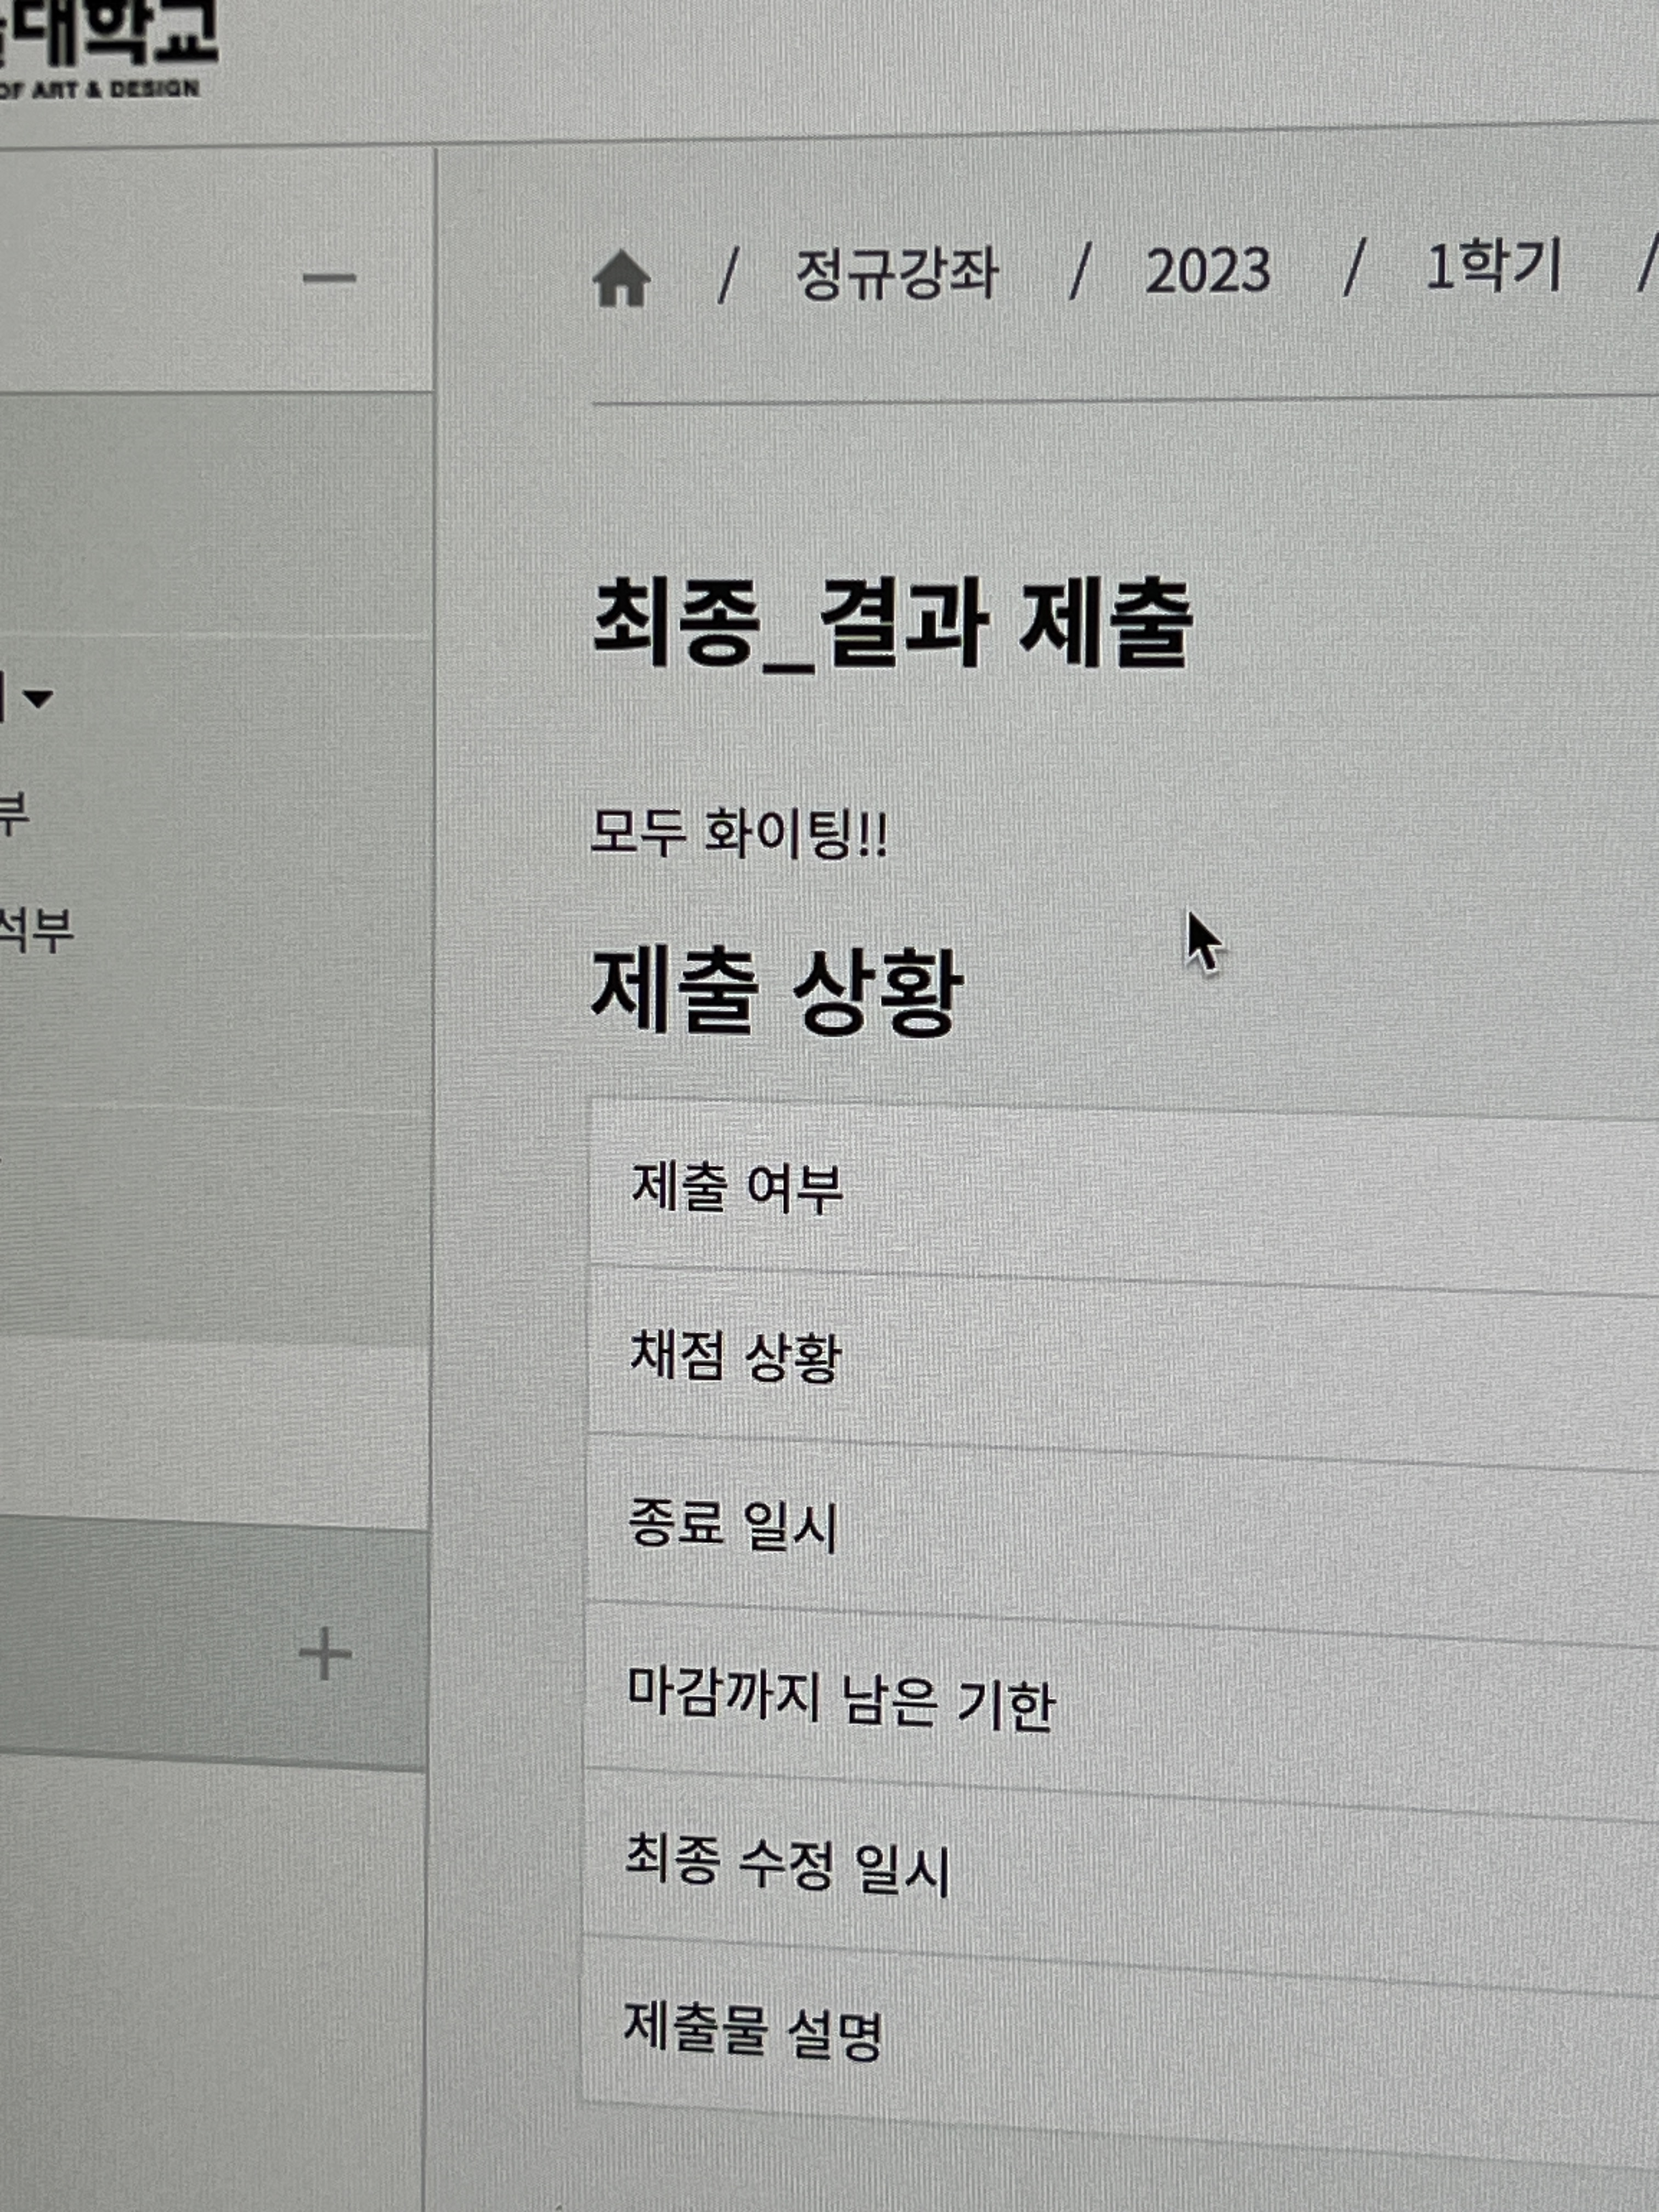
Task: Select 1학기 in the breadcrumb
Action: [1492, 267]
